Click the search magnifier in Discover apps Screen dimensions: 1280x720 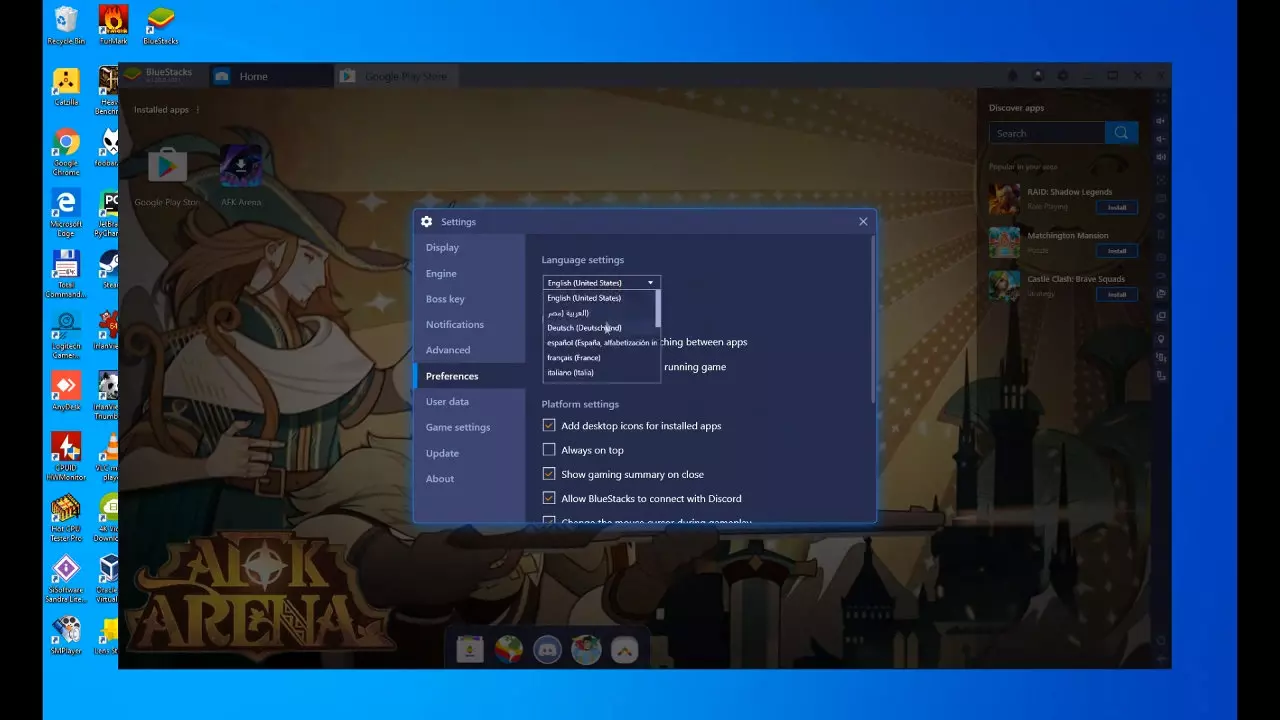click(x=1121, y=133)
